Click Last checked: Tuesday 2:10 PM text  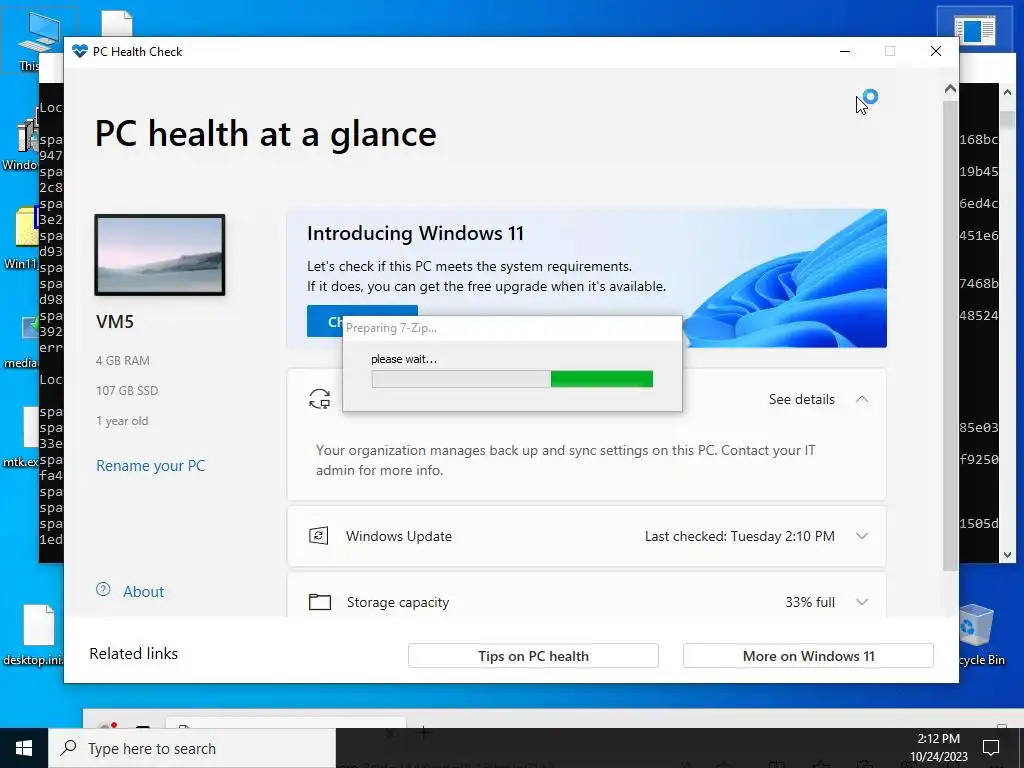point(739,536)
